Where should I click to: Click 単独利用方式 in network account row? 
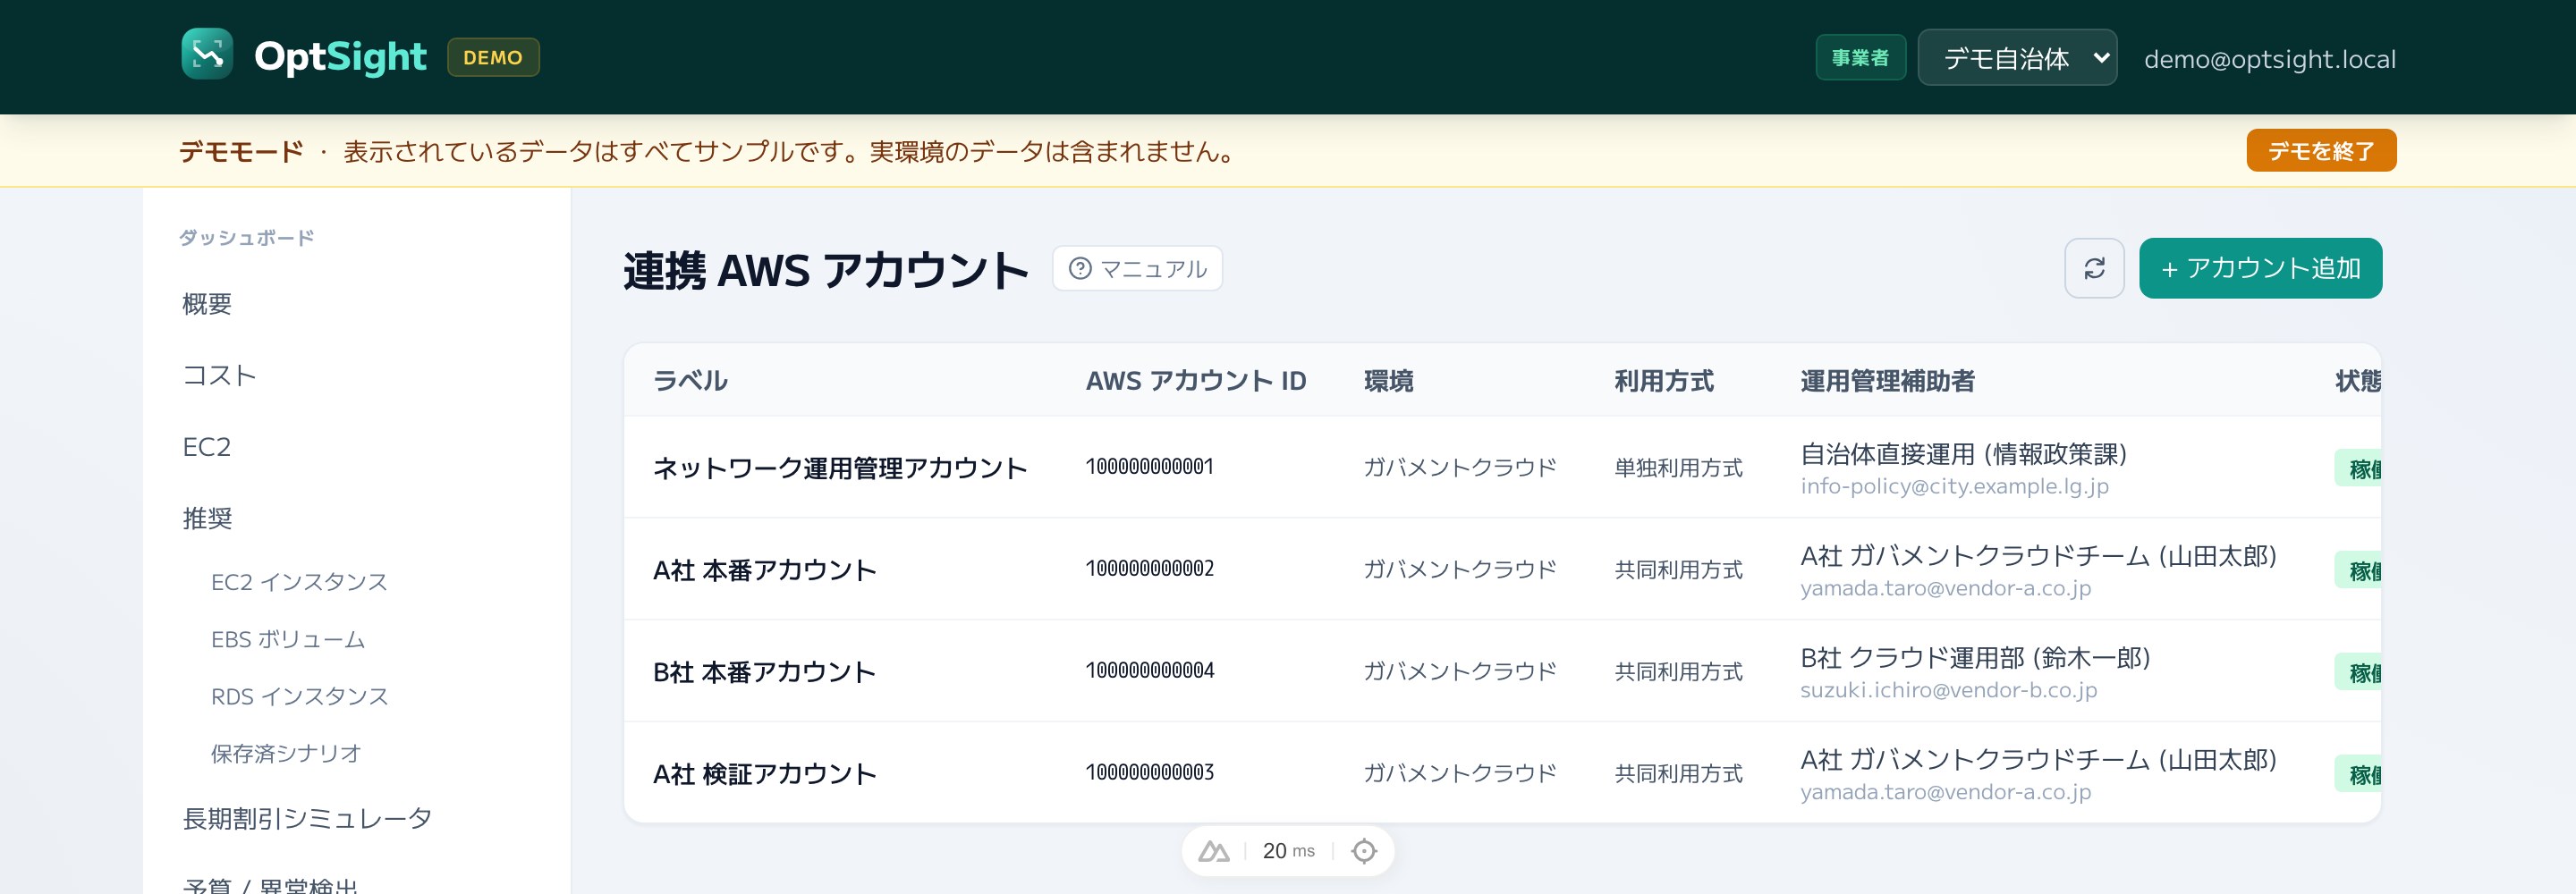pyautogui.click(x=1678, y=468)
